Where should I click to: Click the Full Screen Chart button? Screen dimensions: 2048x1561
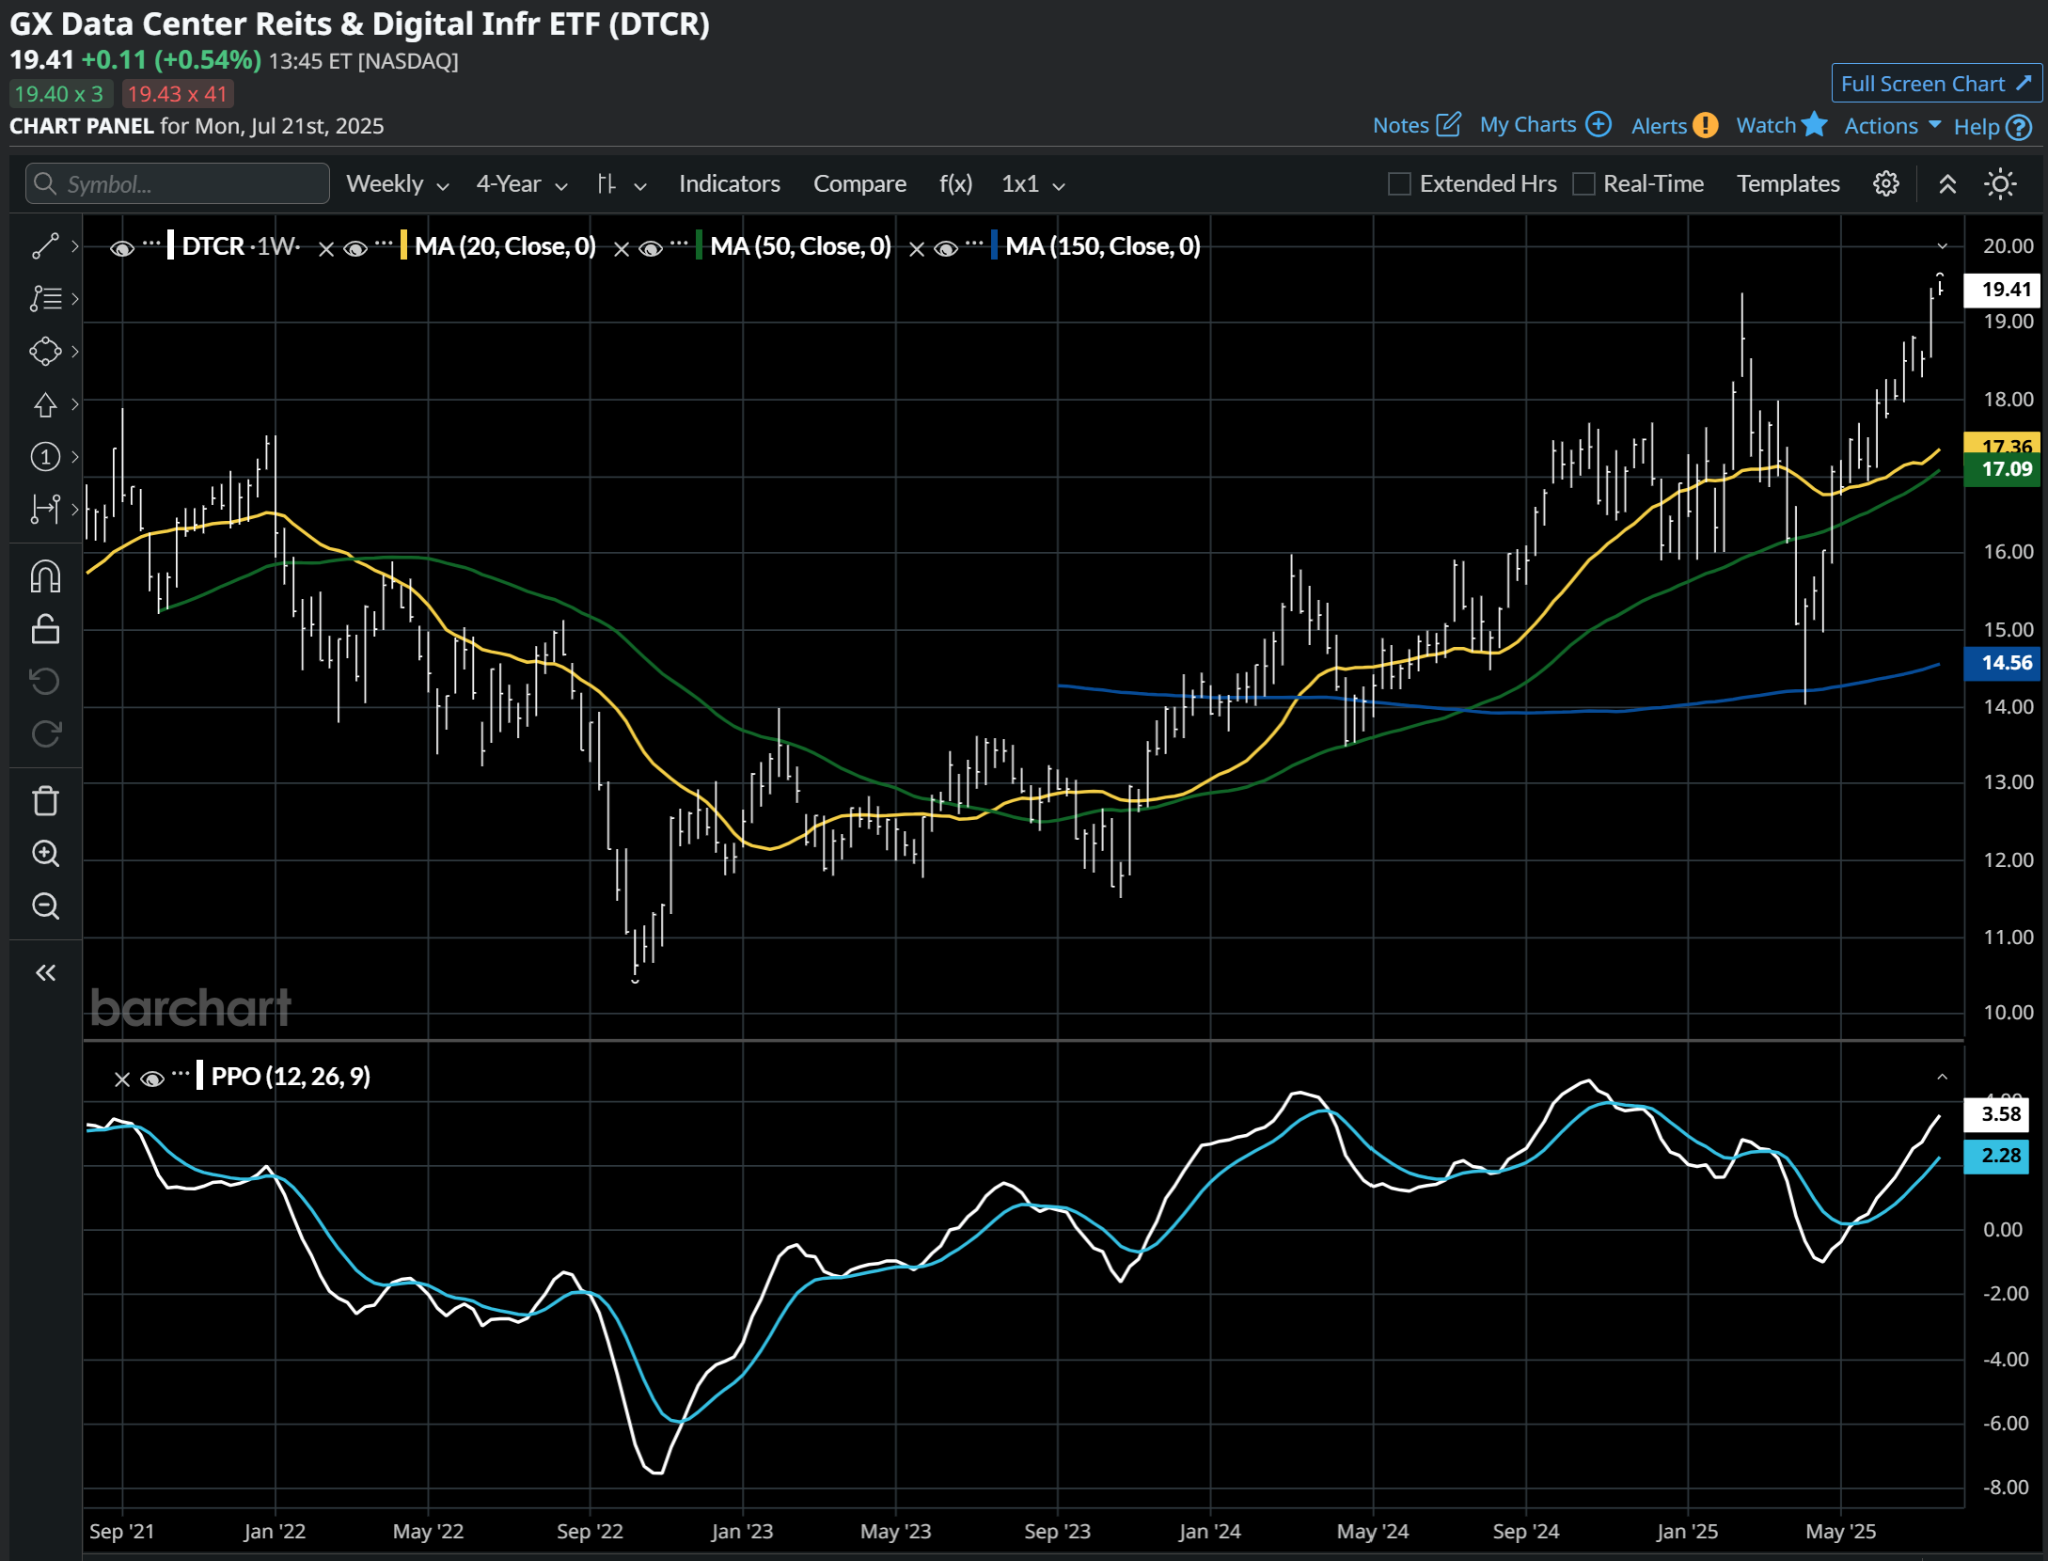click(1935, 84)
